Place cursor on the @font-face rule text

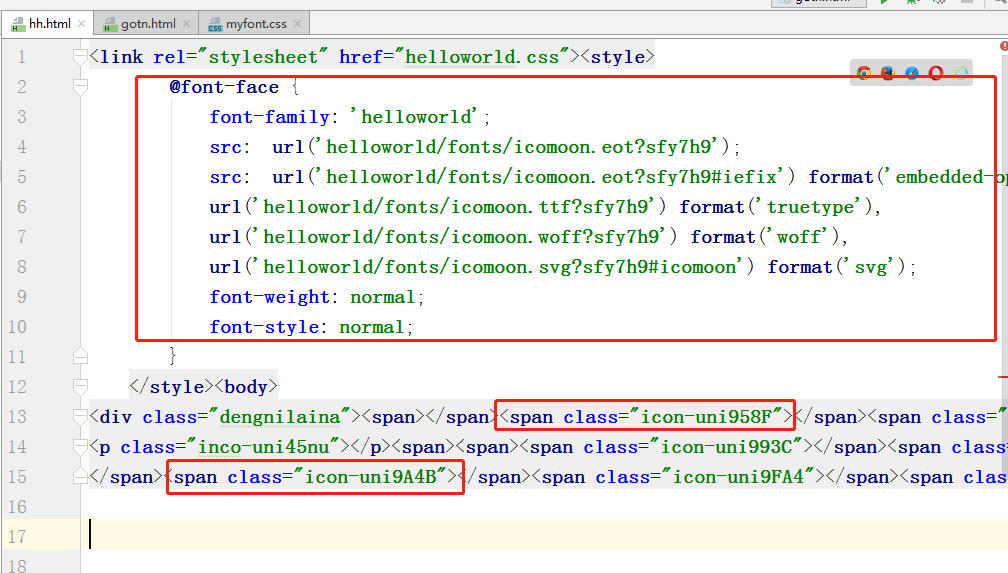tap(224, 87)
